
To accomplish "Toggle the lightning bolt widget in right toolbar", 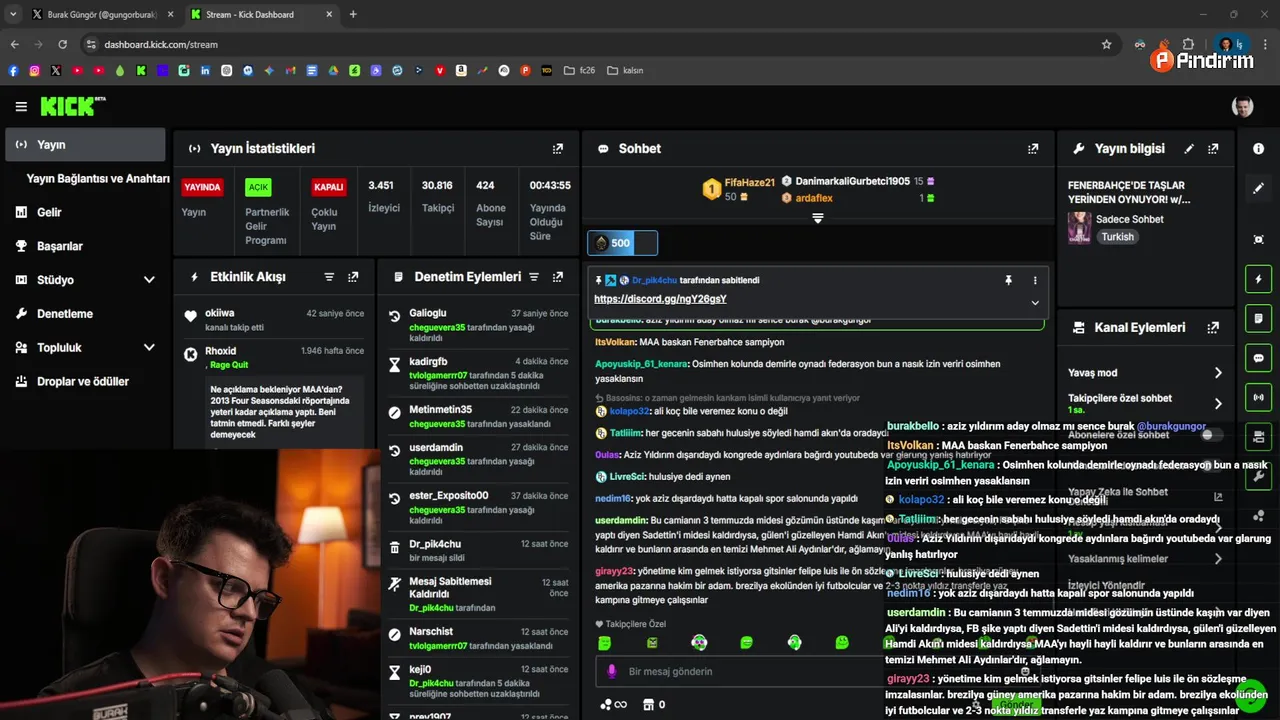I will [1258, 279].
